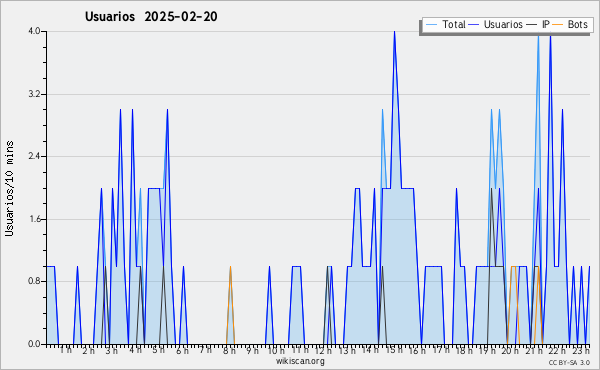
Task: Click the y-axis value 0.8
Action: coord(34,281)
